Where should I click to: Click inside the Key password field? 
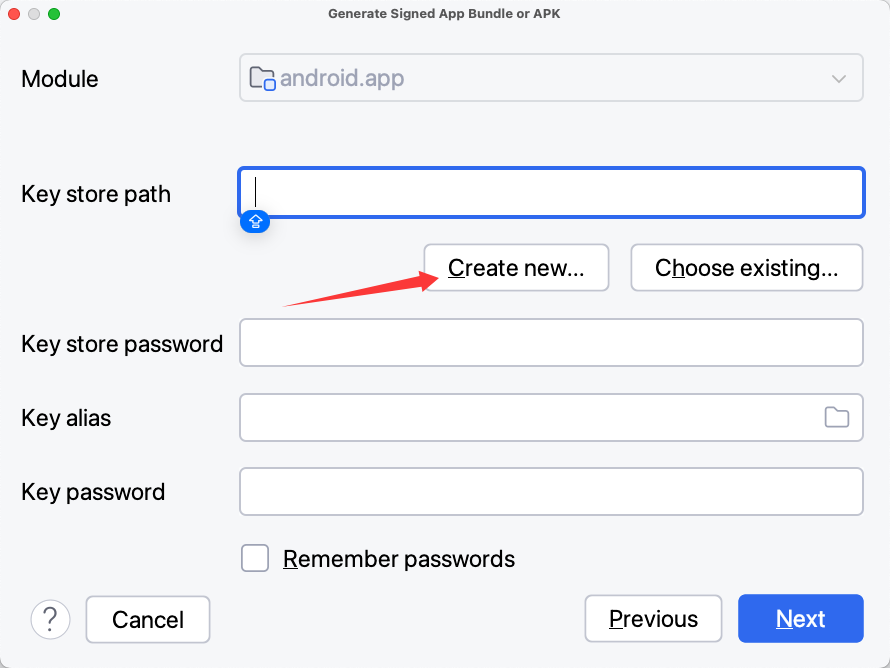[x=550, y=491]
